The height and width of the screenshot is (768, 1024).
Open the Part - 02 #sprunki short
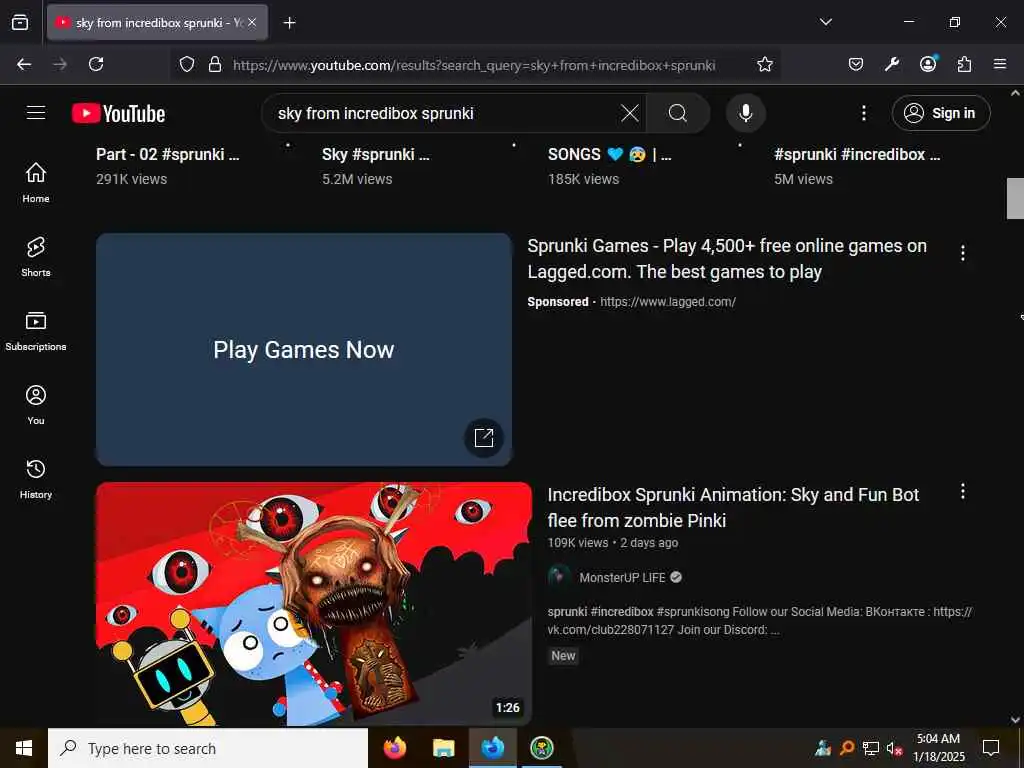(x=167, y=154)
